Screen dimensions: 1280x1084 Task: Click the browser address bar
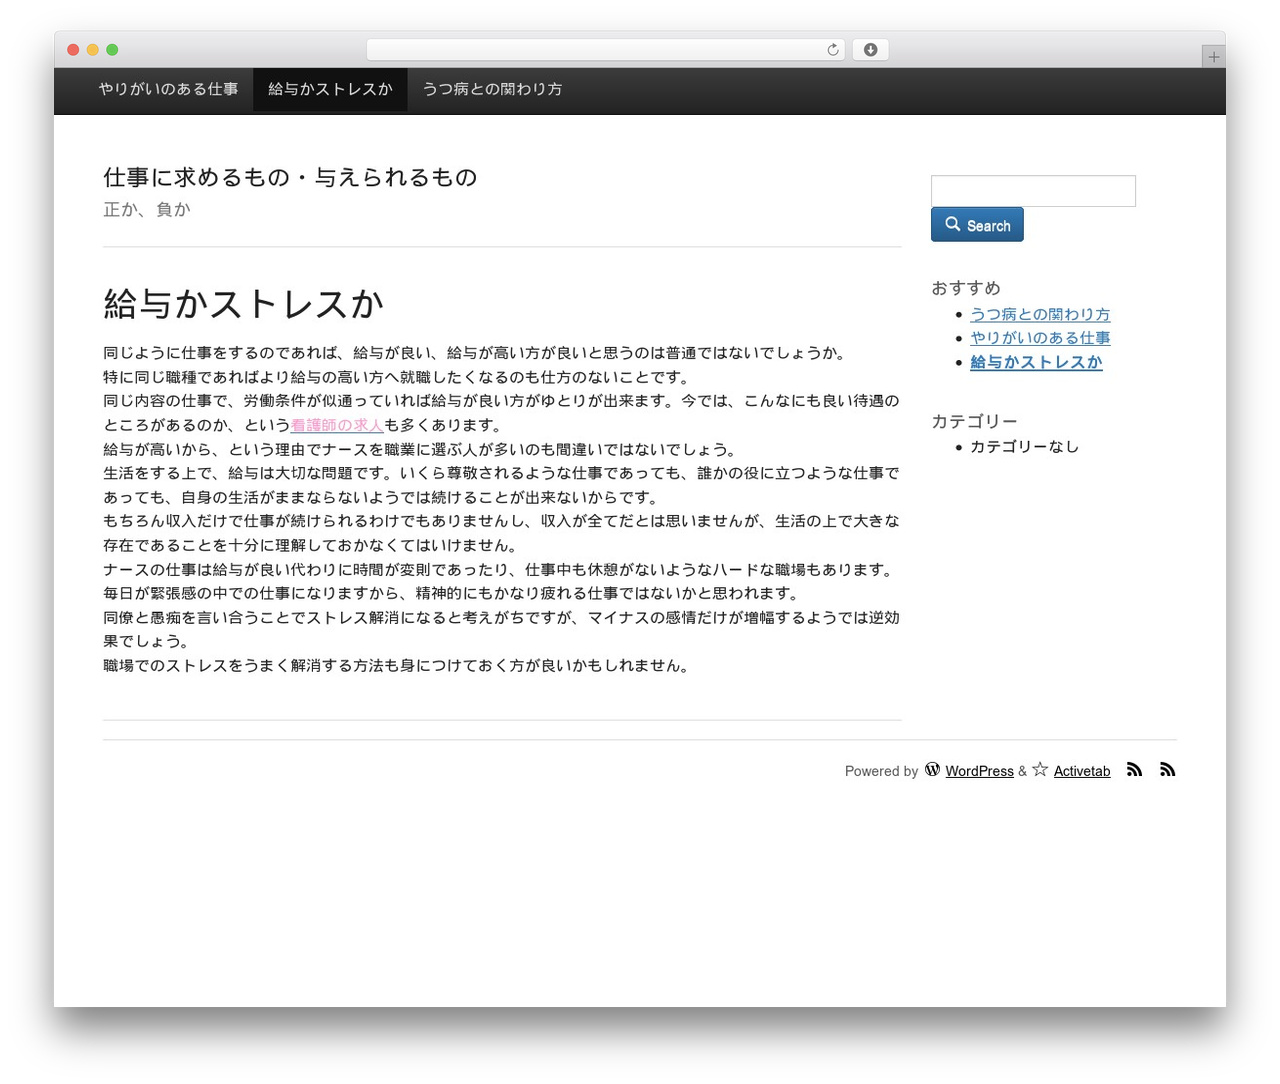click(x=606, y=50)
